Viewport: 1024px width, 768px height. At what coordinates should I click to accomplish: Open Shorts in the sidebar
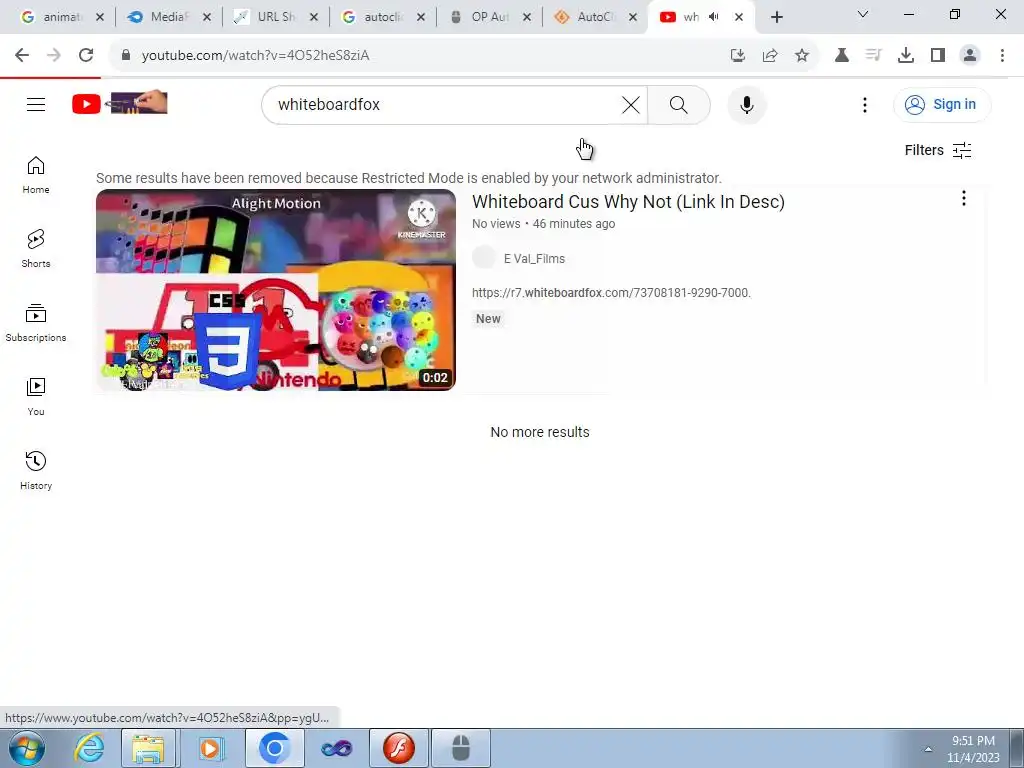36,249
